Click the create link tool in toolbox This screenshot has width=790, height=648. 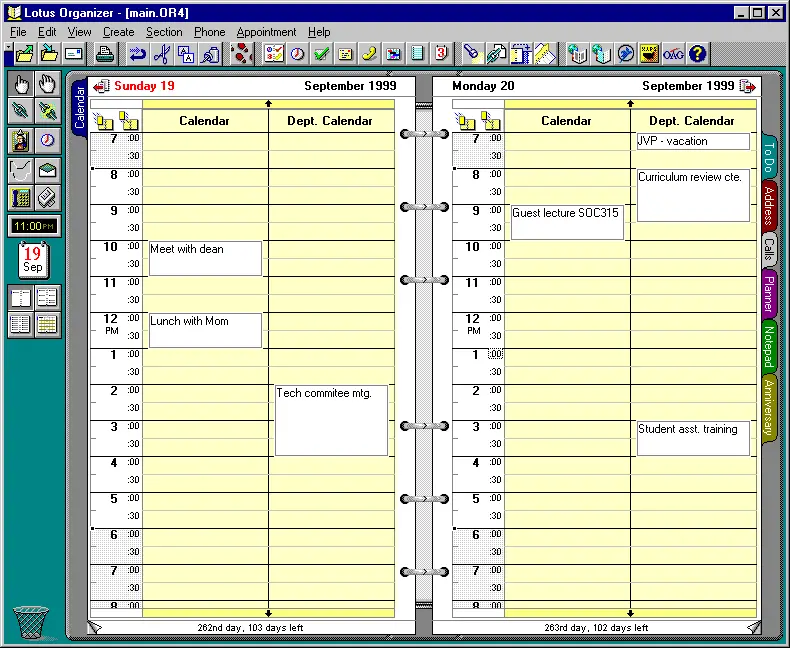(21, 111)
